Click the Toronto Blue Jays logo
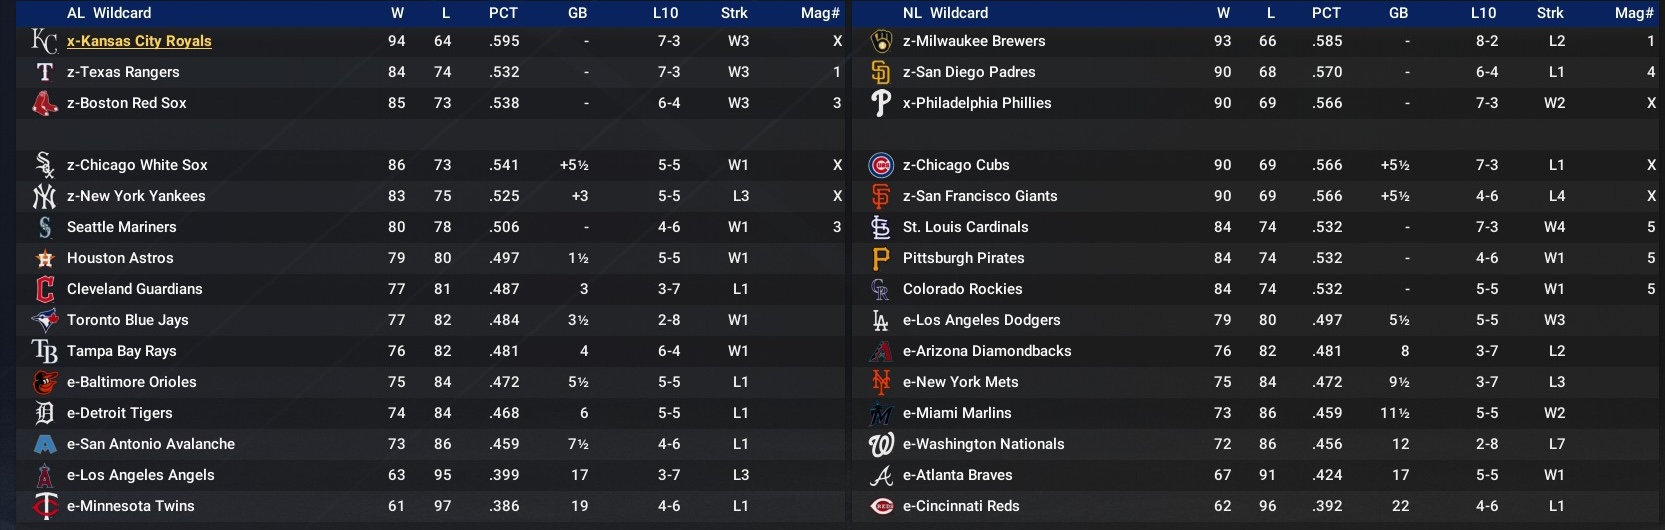 [44, 320]
